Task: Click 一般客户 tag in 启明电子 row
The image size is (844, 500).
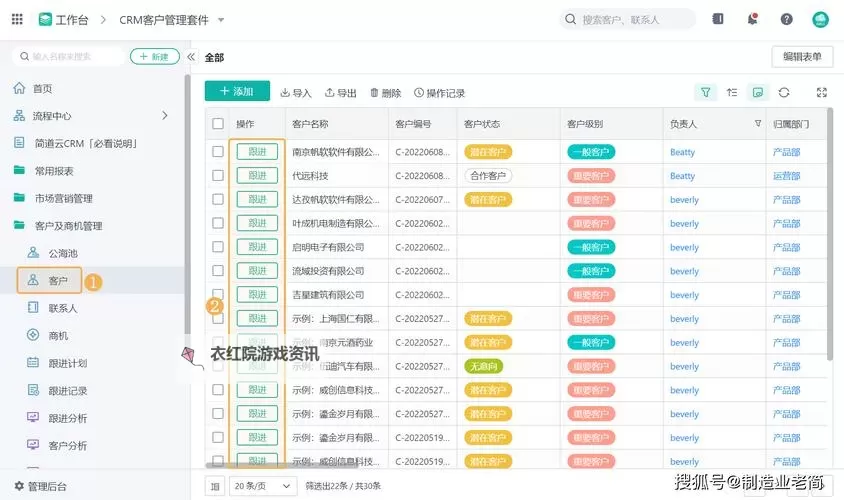Action: (x=591, y=247)
